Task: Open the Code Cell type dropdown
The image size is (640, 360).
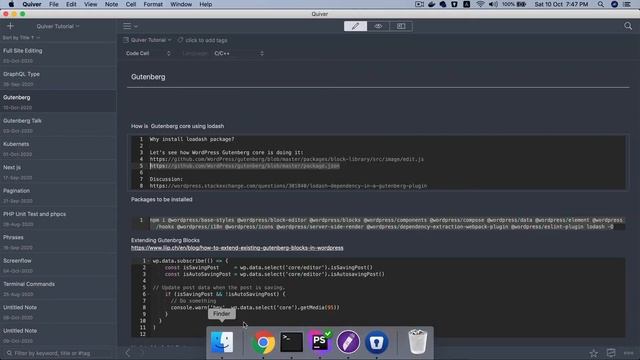Action: pos(148,53)
